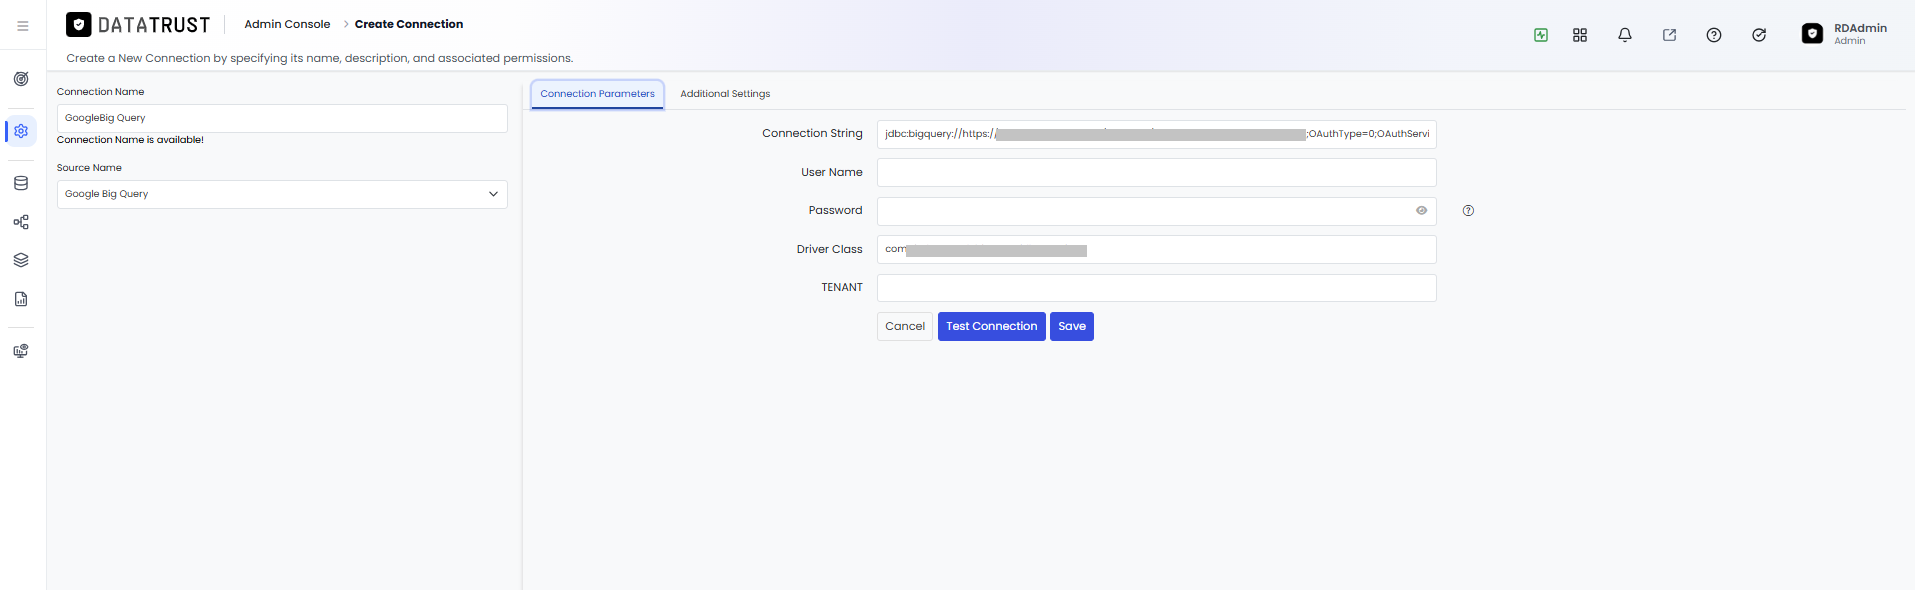Focus the TENANT field
The width and height of the screenshot is (1915, 590).
pos(1157,288)
